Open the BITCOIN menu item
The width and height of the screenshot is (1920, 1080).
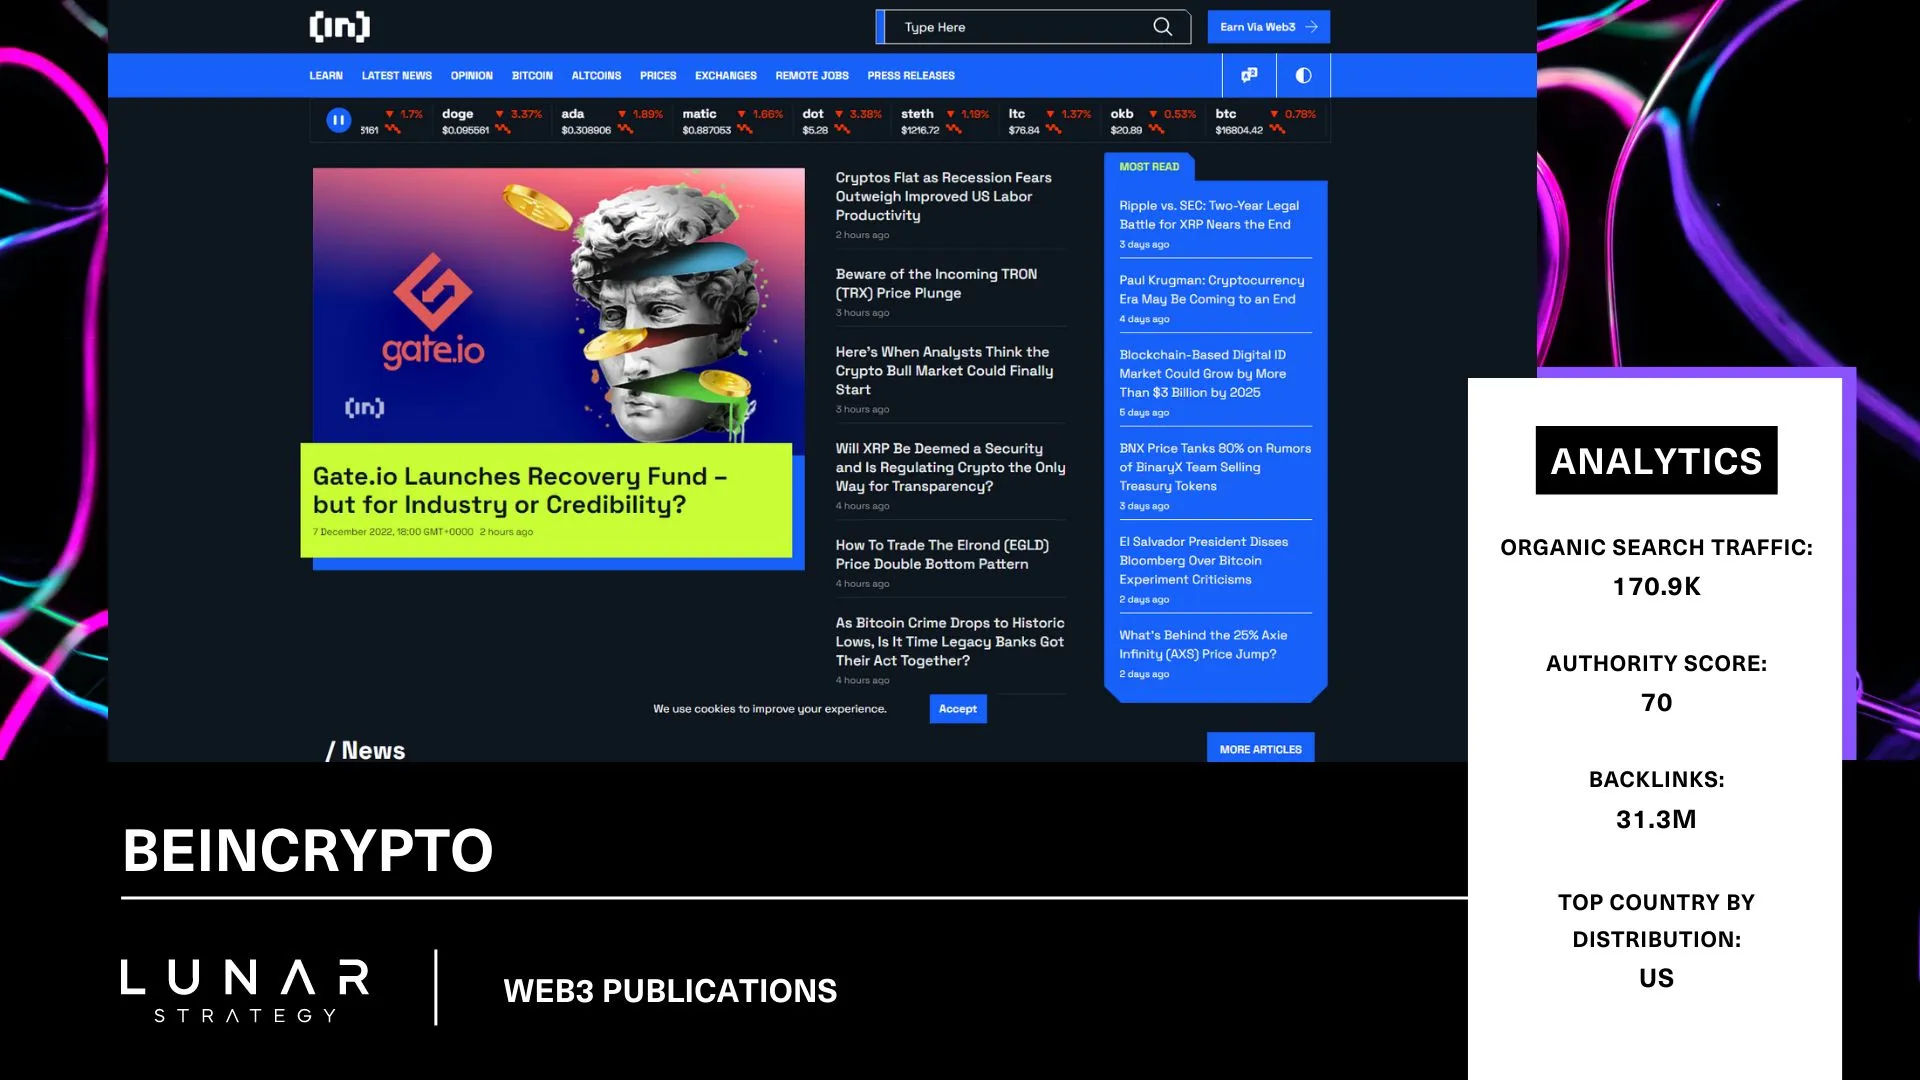532,76
